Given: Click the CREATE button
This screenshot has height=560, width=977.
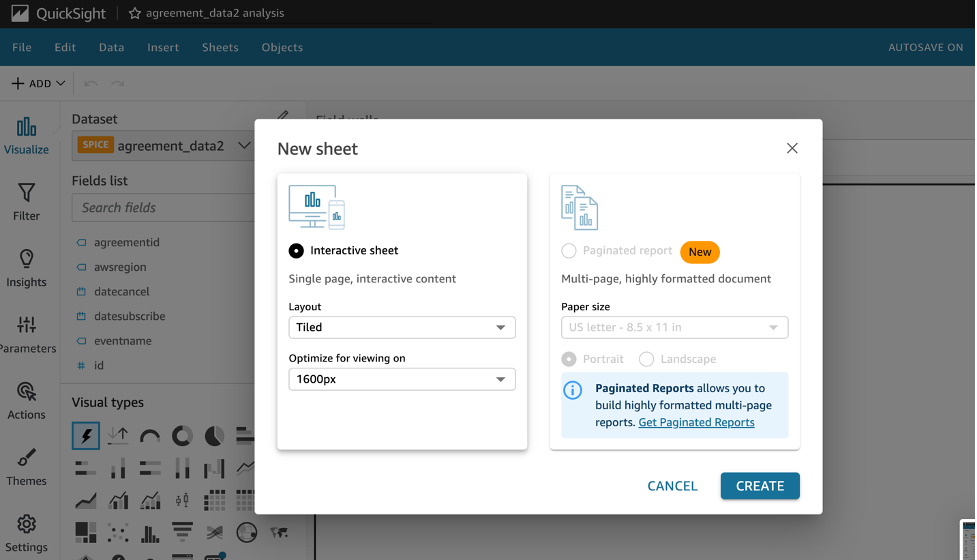Looking at the screenshot, I should click(x=760, y=486).
